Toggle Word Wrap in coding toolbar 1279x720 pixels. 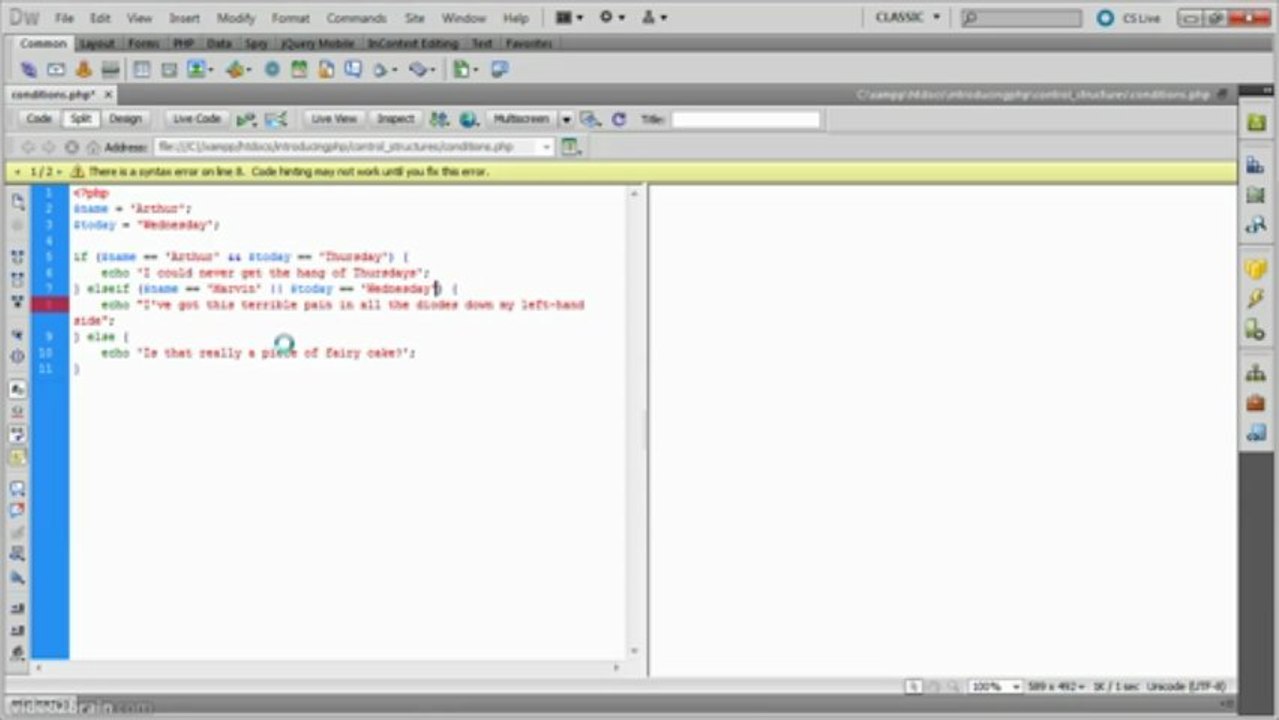(x=18, y=434)
